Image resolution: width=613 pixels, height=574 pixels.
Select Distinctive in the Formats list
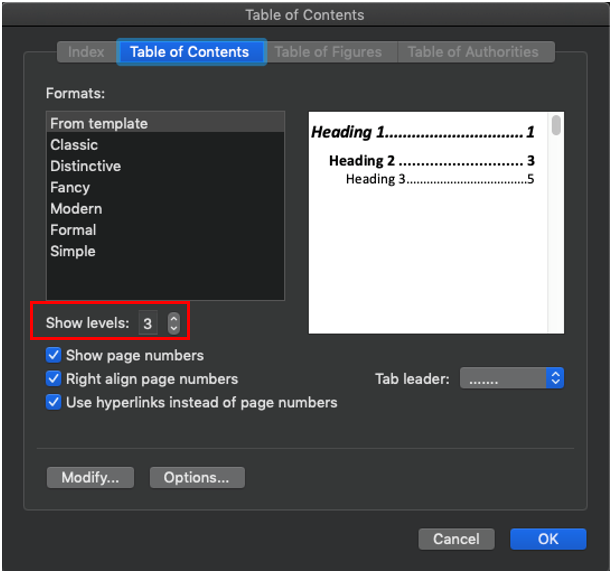pyautogui.click(x=85, y=166)
